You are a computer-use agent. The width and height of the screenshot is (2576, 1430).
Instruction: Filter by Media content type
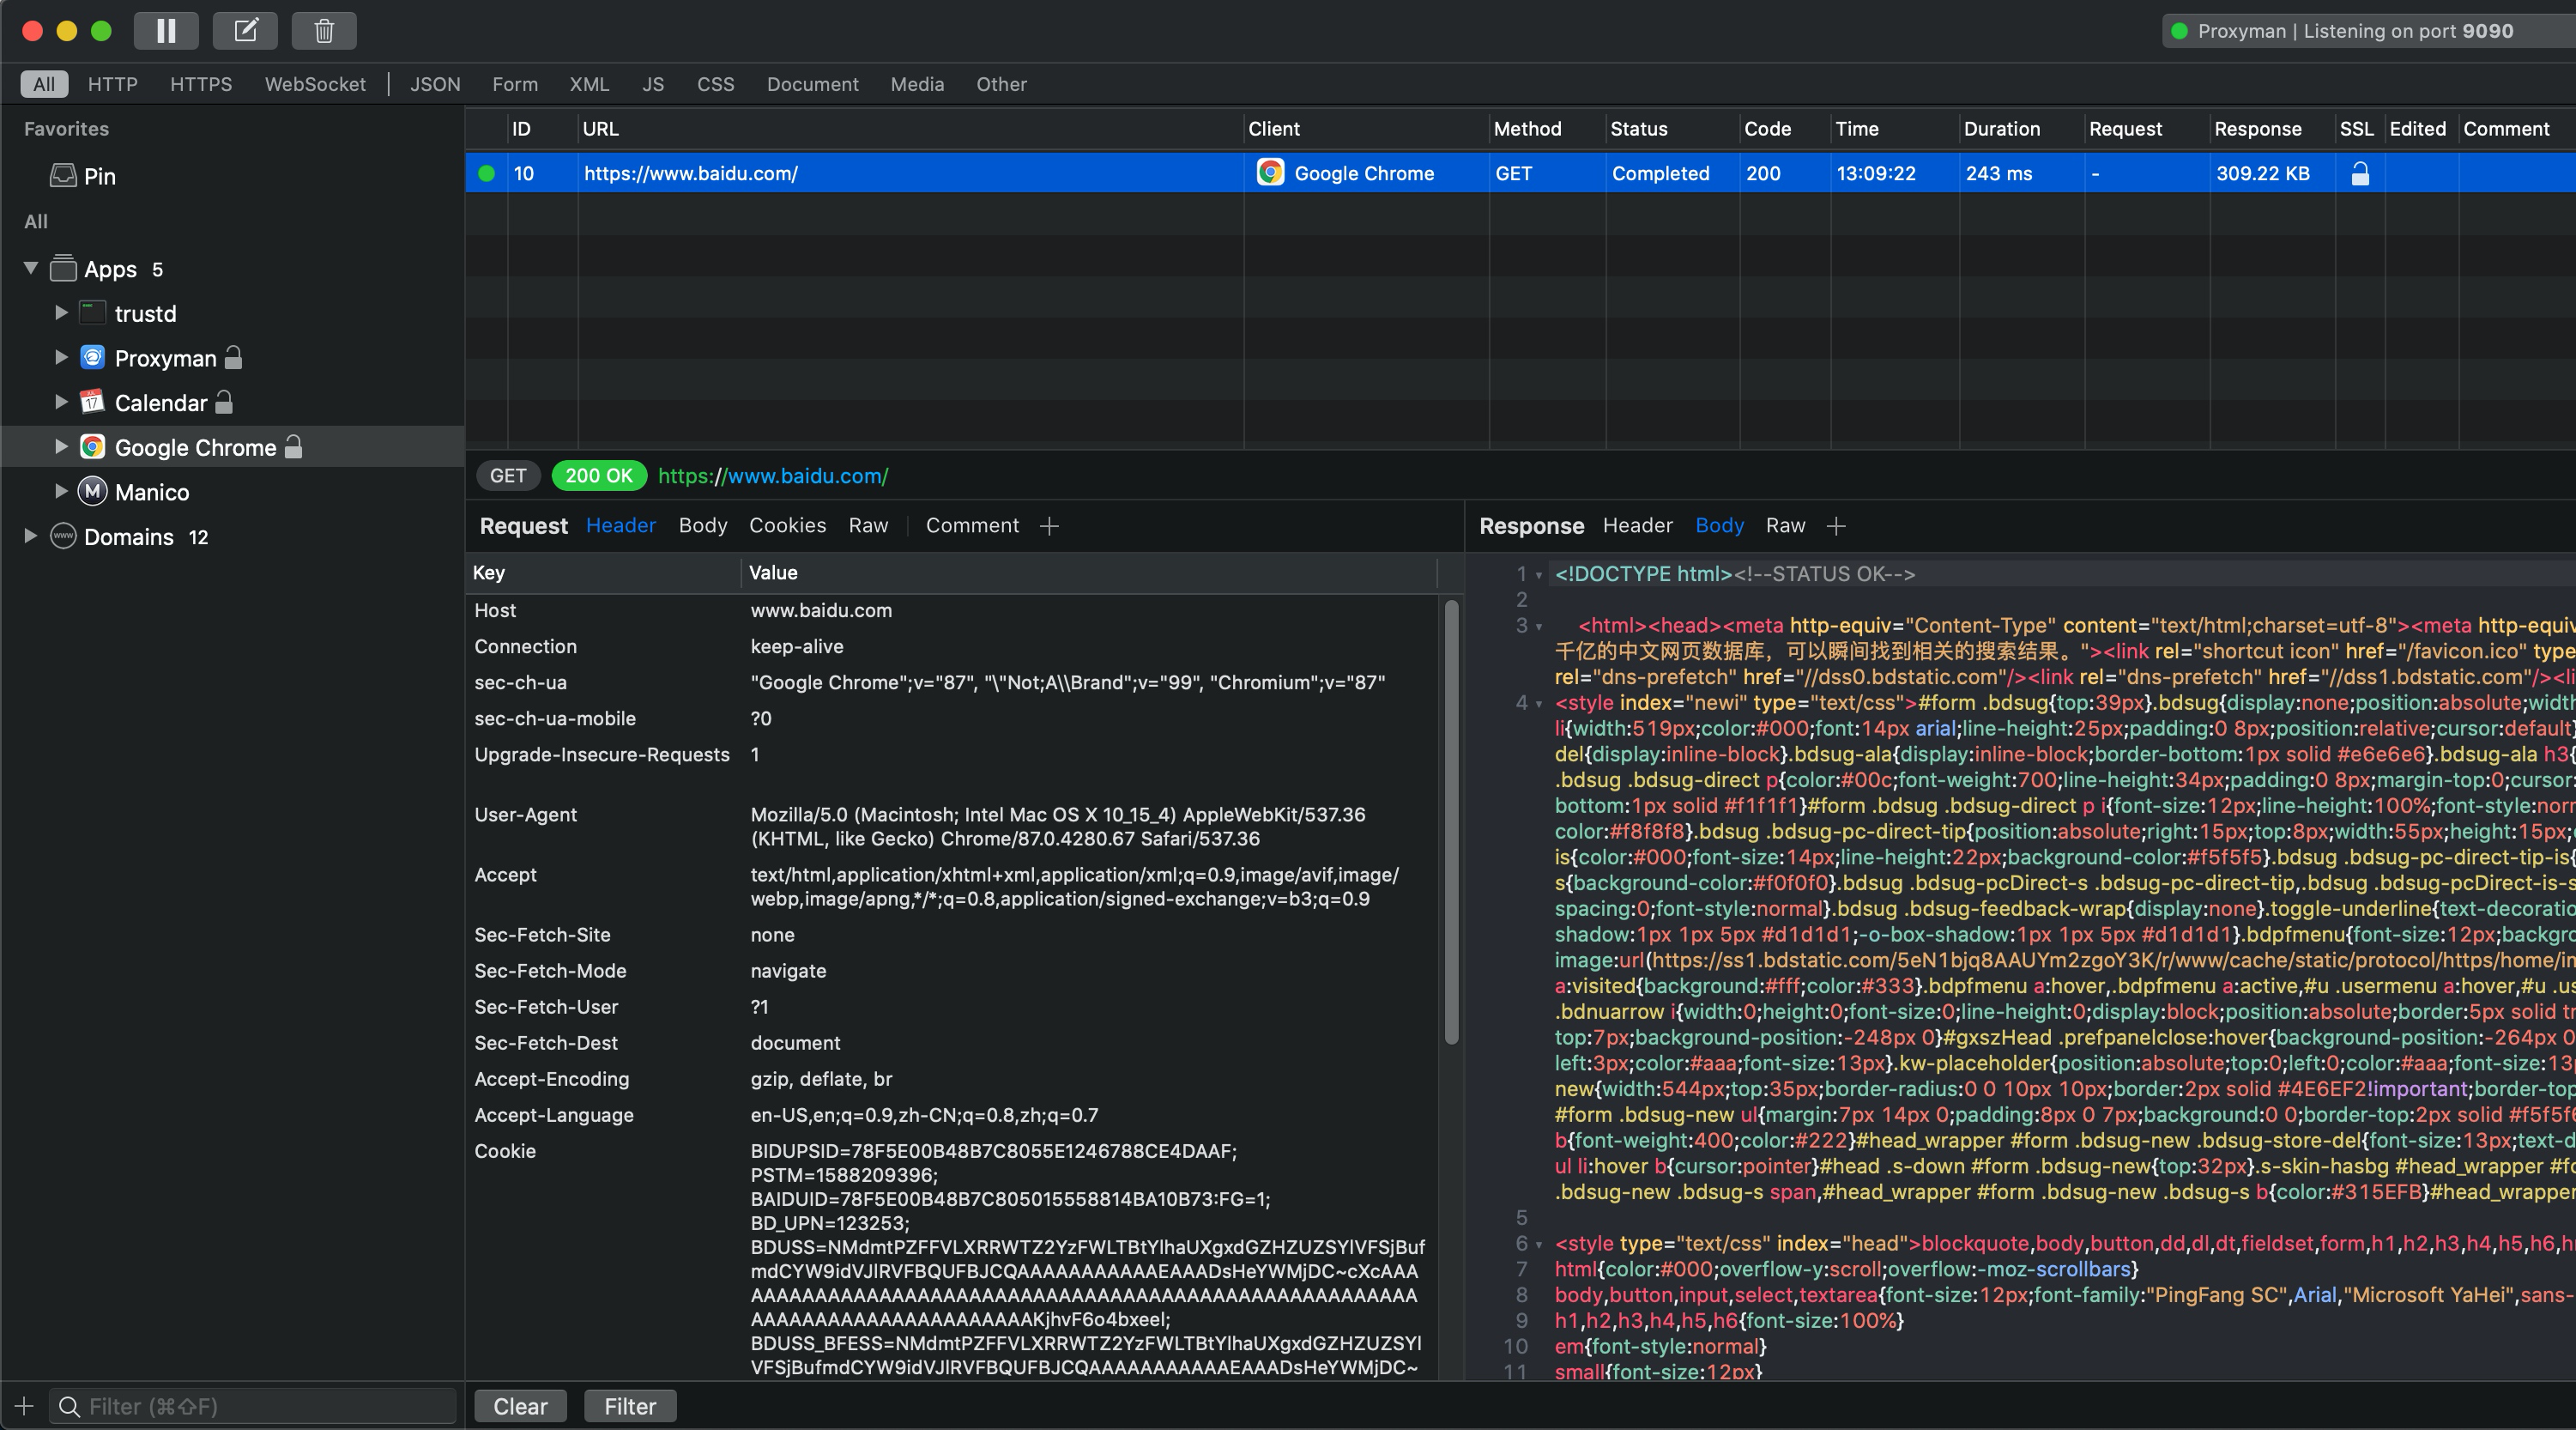pos(917,84)
